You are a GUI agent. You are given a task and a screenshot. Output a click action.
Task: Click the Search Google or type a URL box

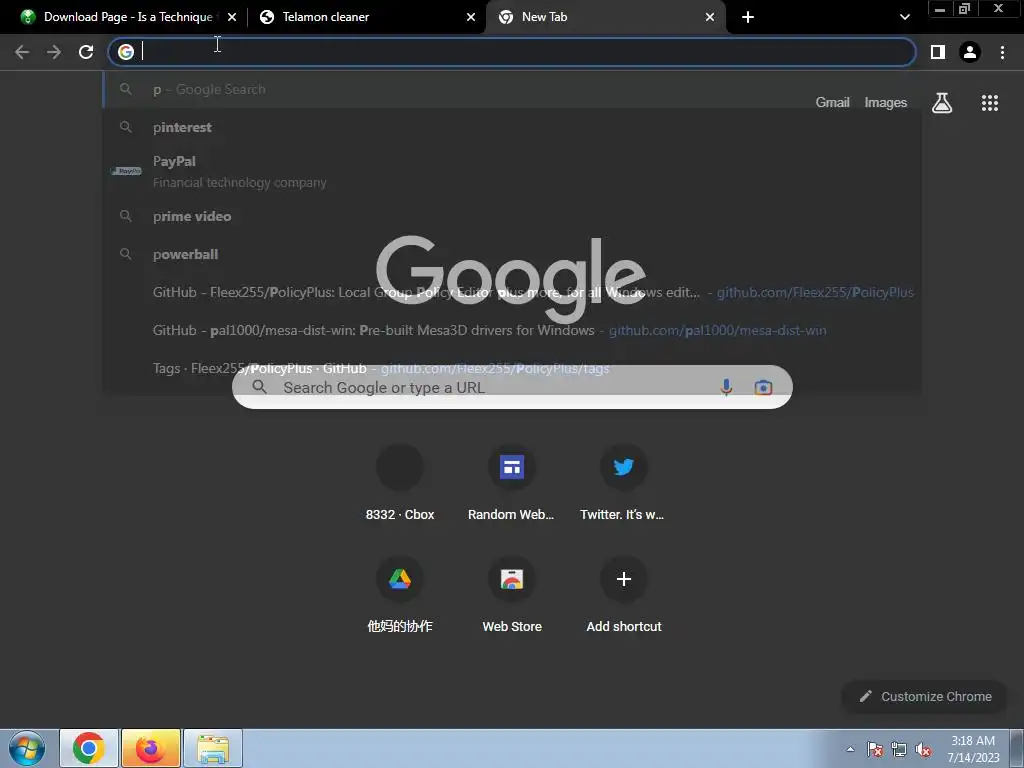pos(512,387)
